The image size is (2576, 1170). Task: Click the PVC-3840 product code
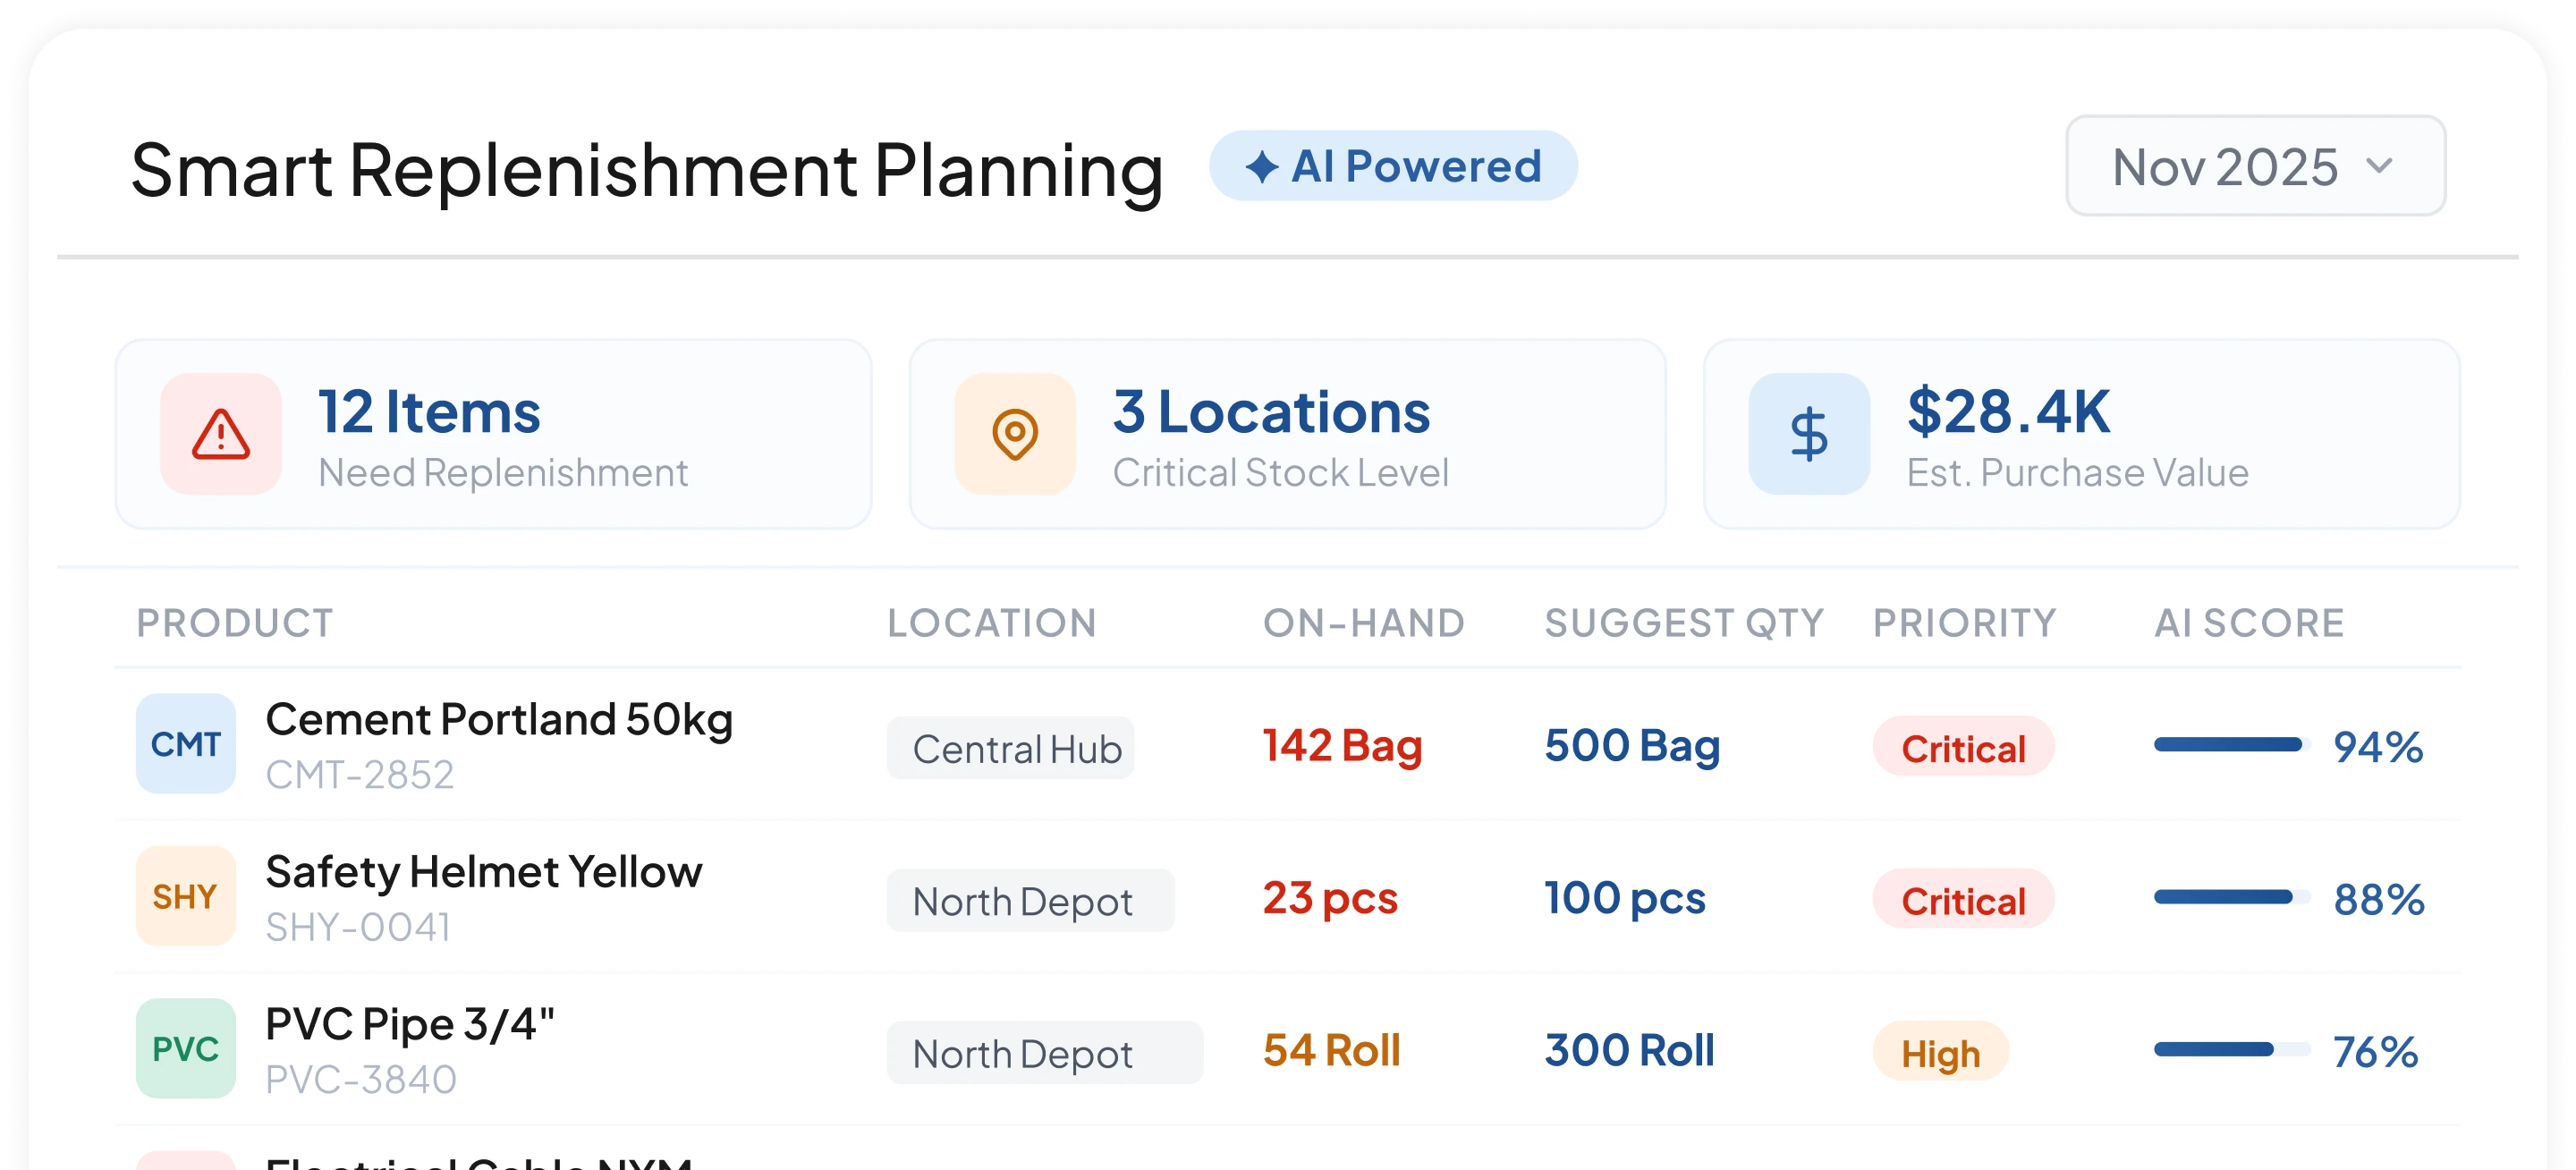point(361,1080)
